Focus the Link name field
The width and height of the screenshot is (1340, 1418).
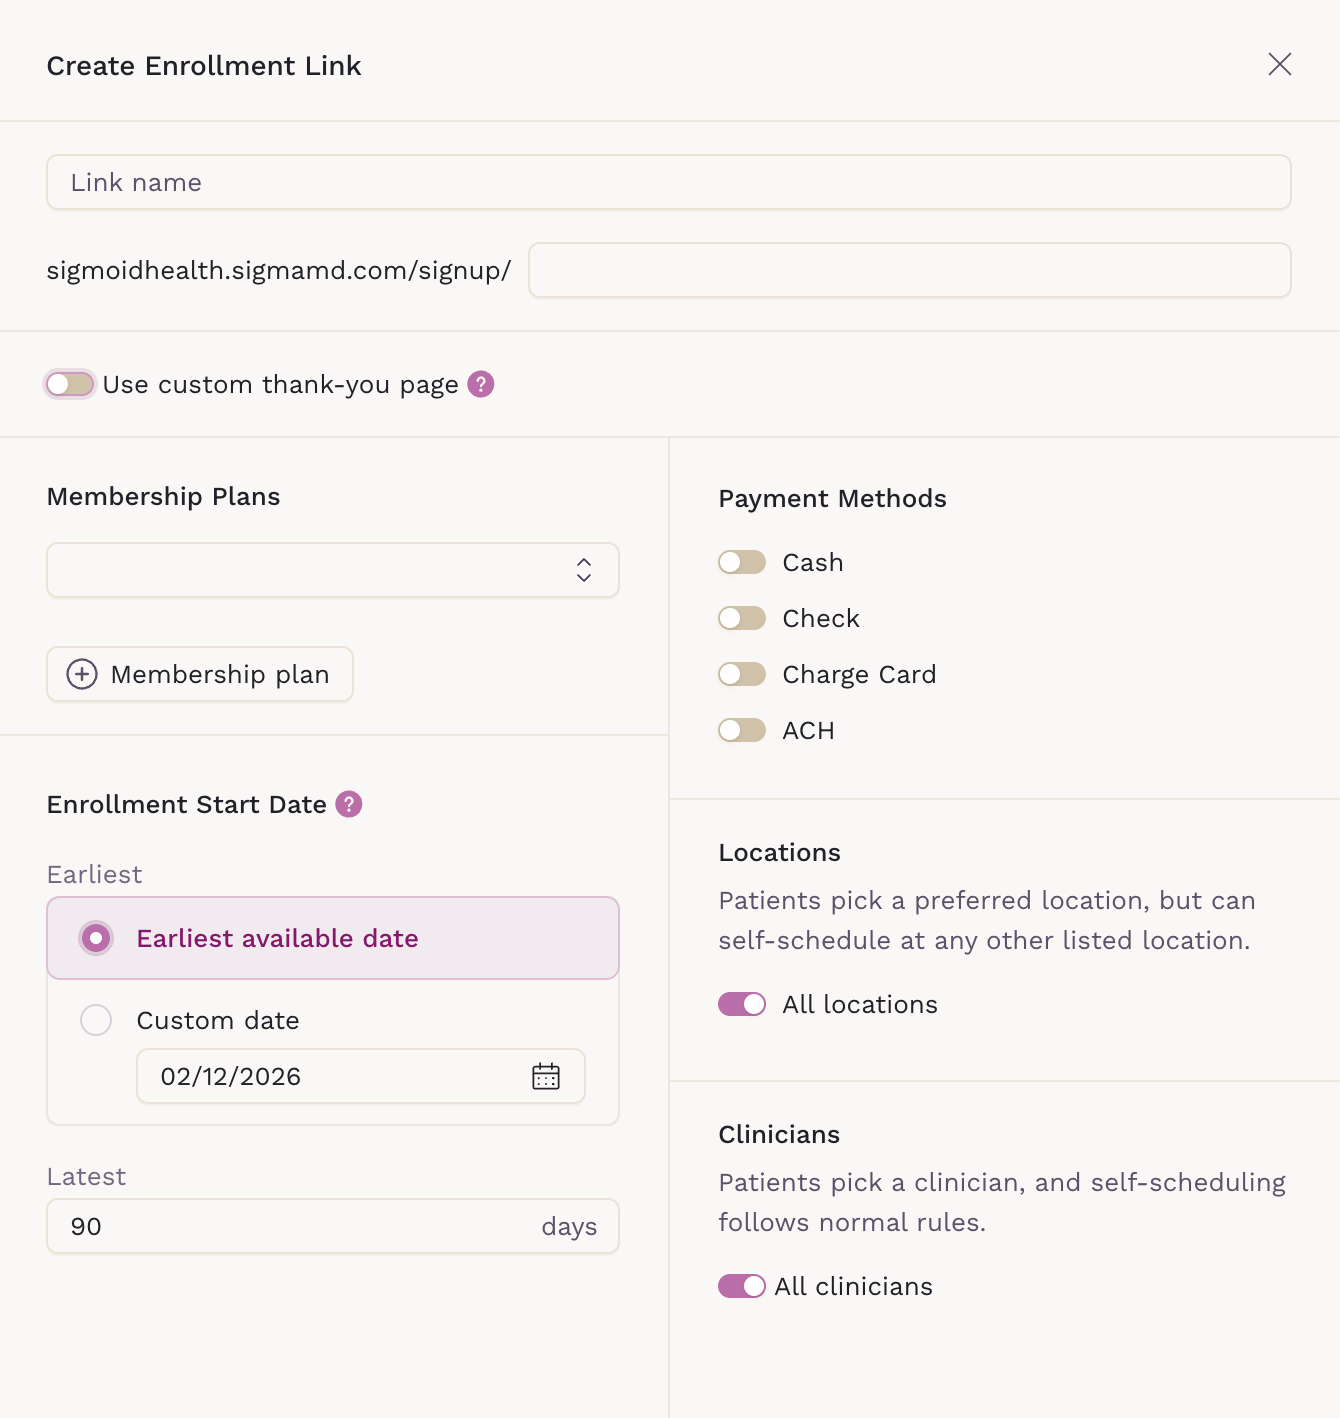[x=668, y=182]
